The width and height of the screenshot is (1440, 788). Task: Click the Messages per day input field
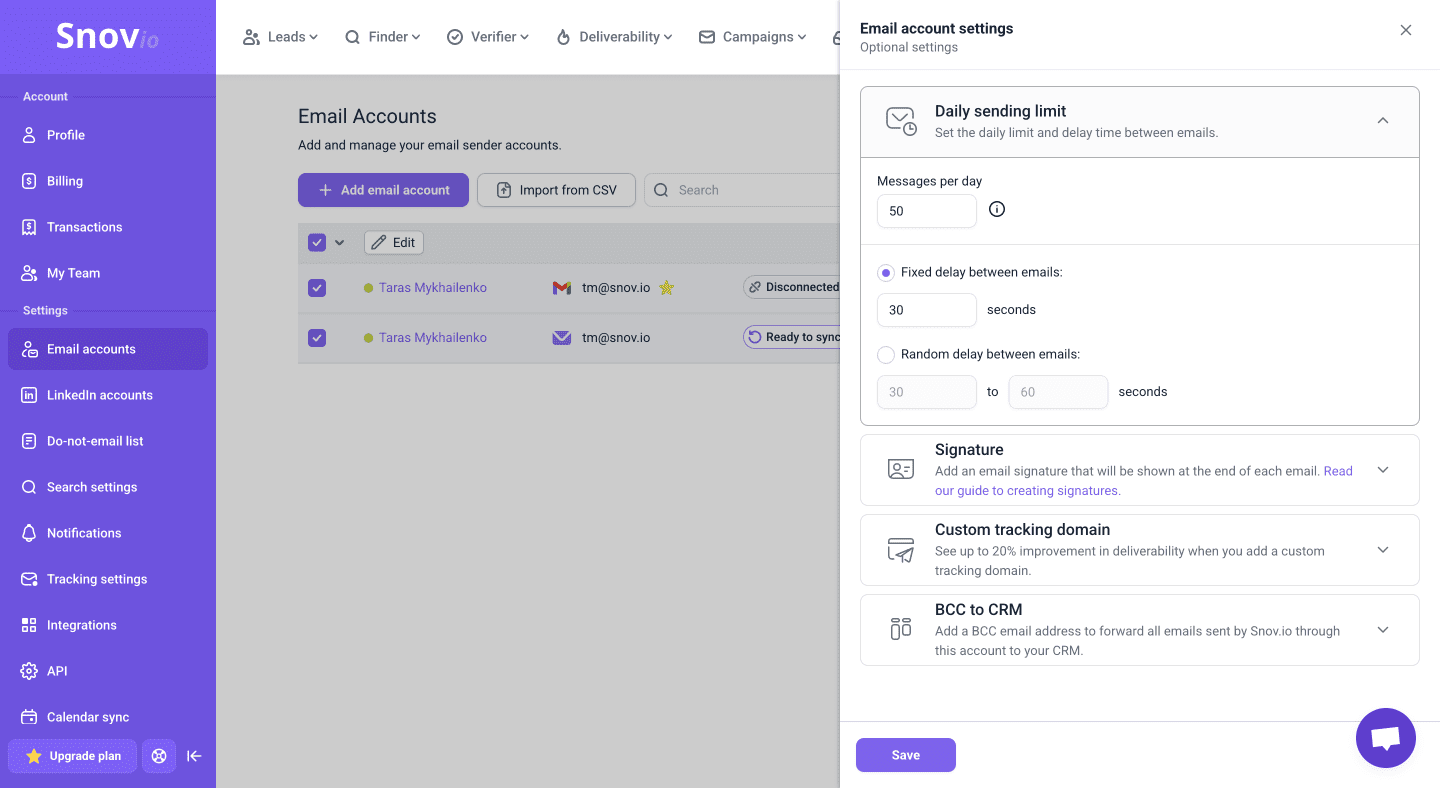[926, 211]
